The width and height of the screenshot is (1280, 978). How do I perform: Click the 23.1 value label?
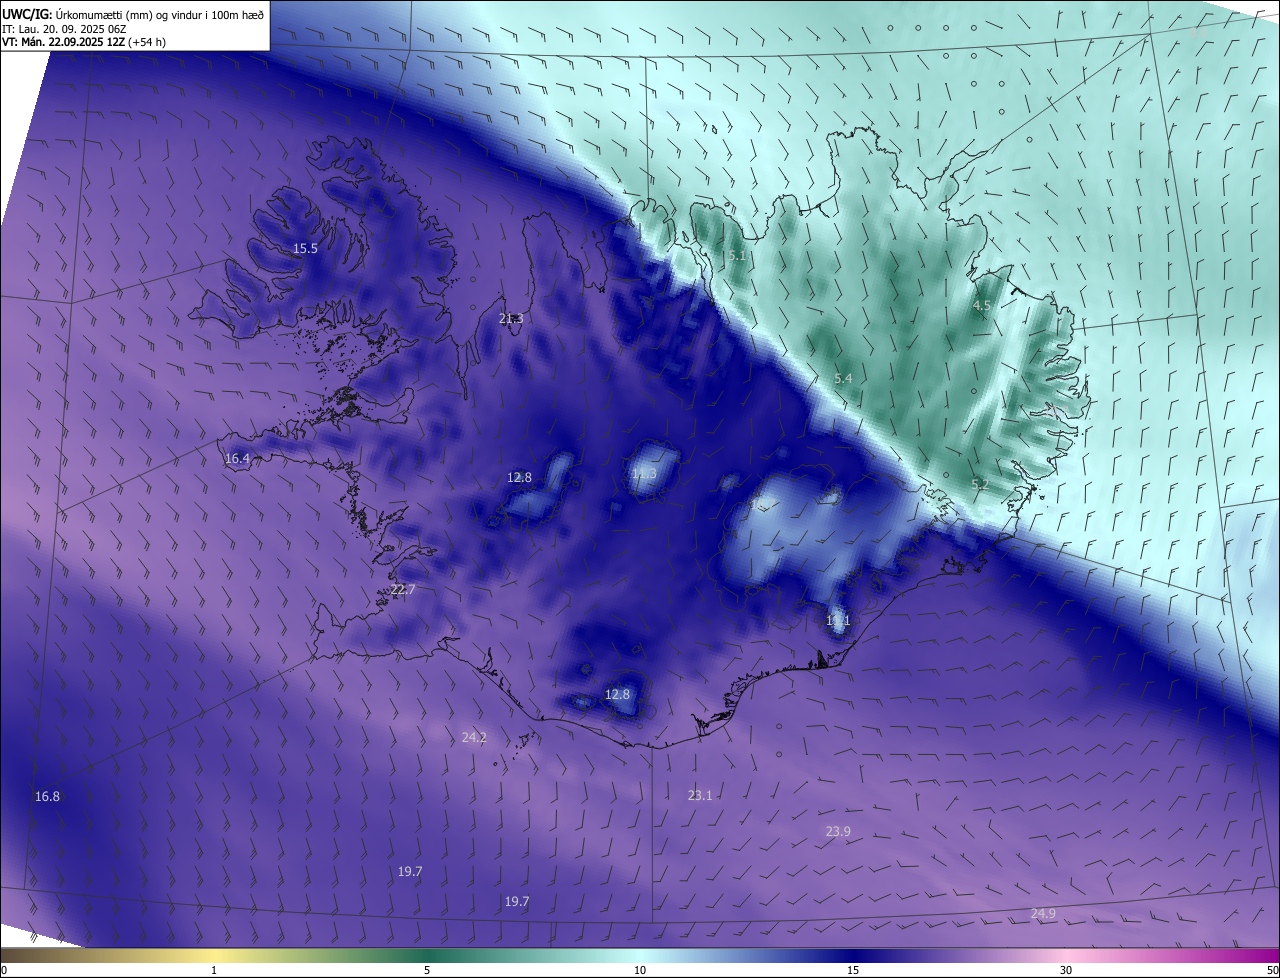(700, 796)
